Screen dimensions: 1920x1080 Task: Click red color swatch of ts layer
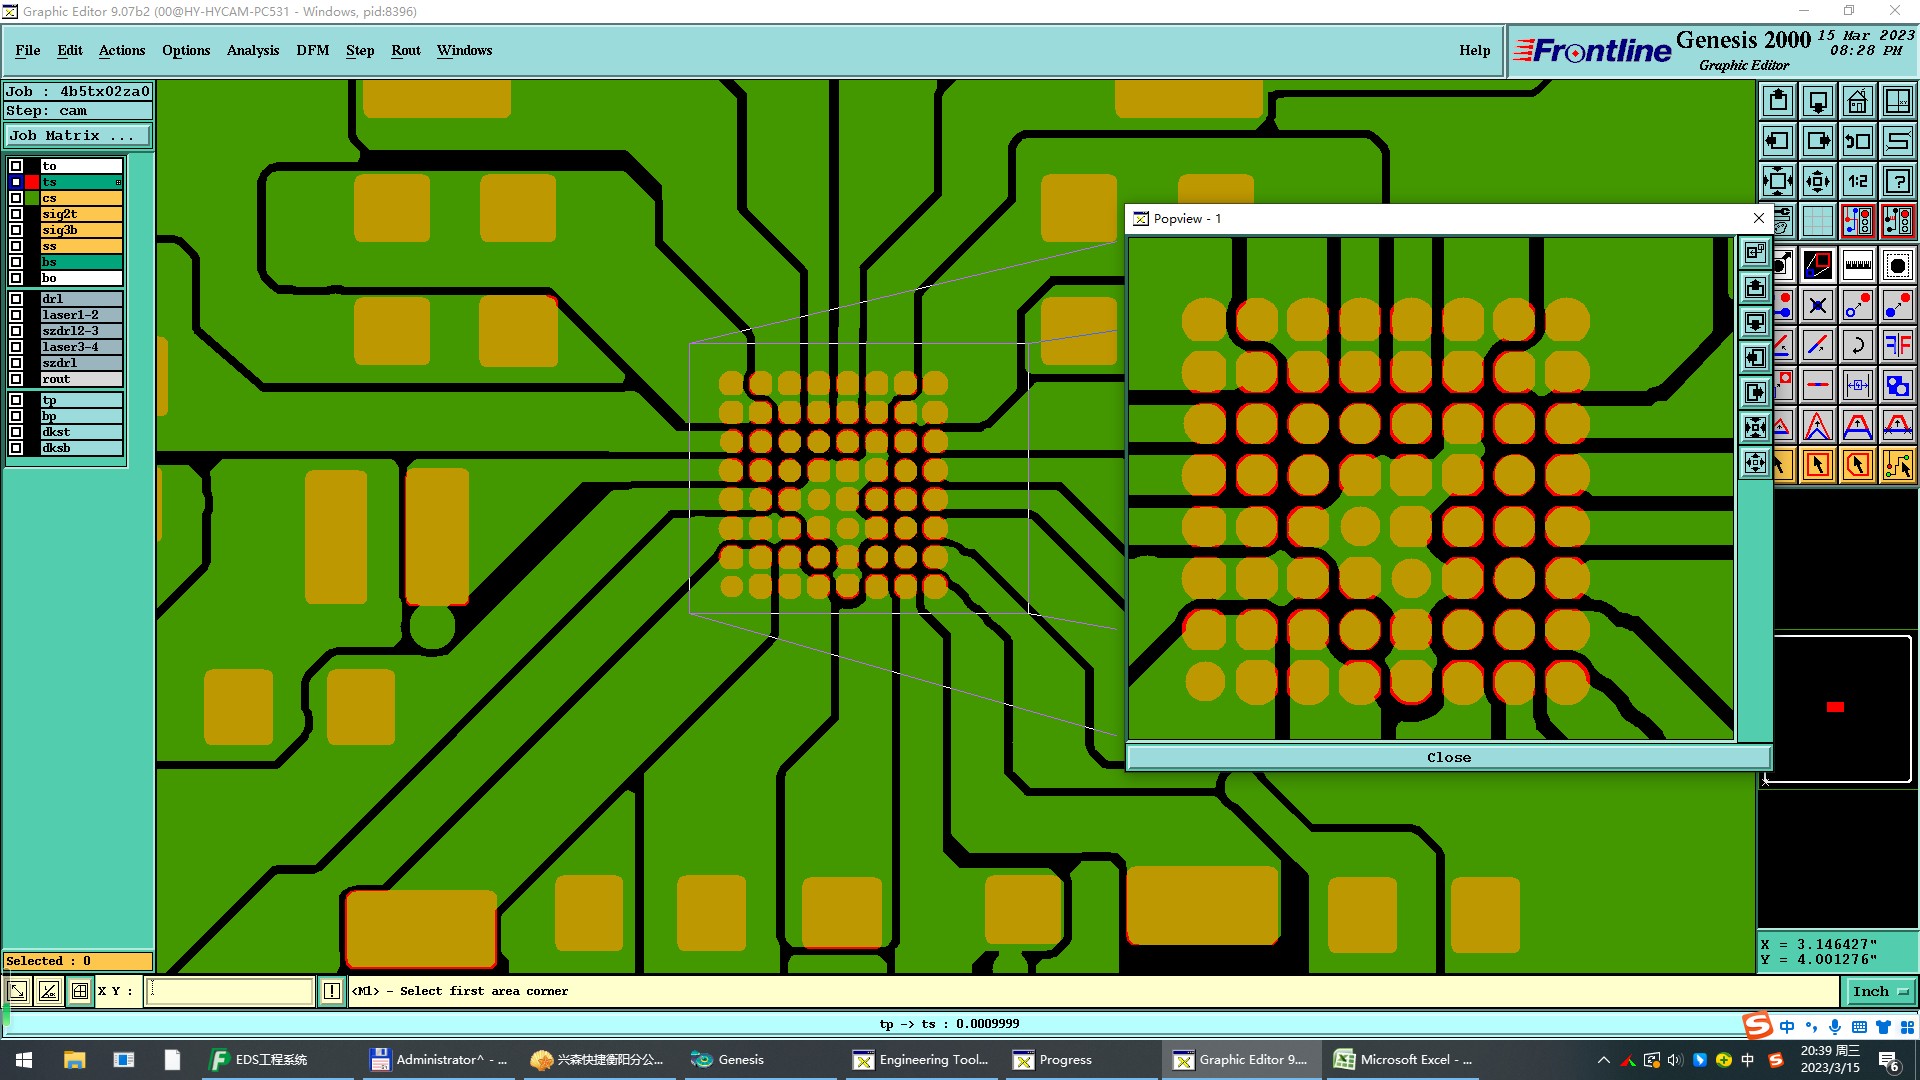point(32,182)
